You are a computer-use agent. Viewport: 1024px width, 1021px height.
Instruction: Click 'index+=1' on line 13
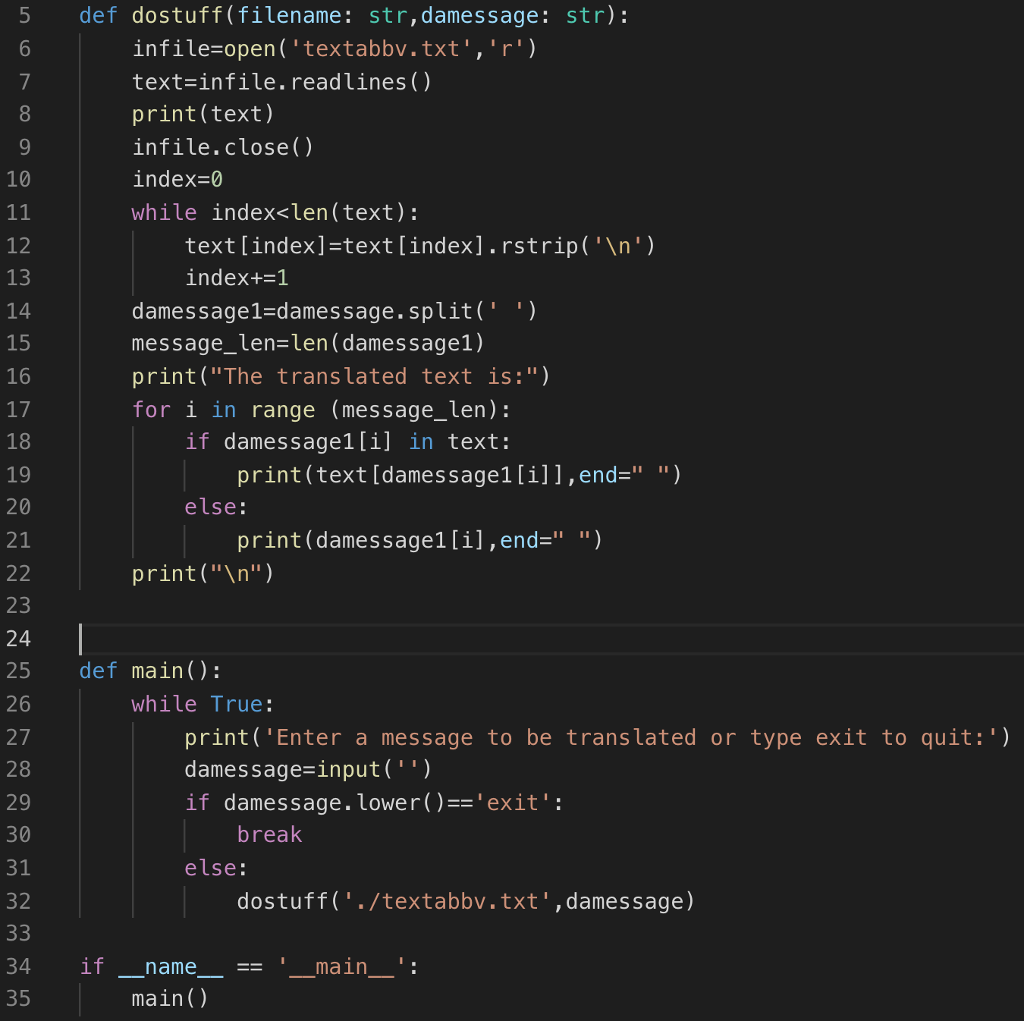pos(236,278)
